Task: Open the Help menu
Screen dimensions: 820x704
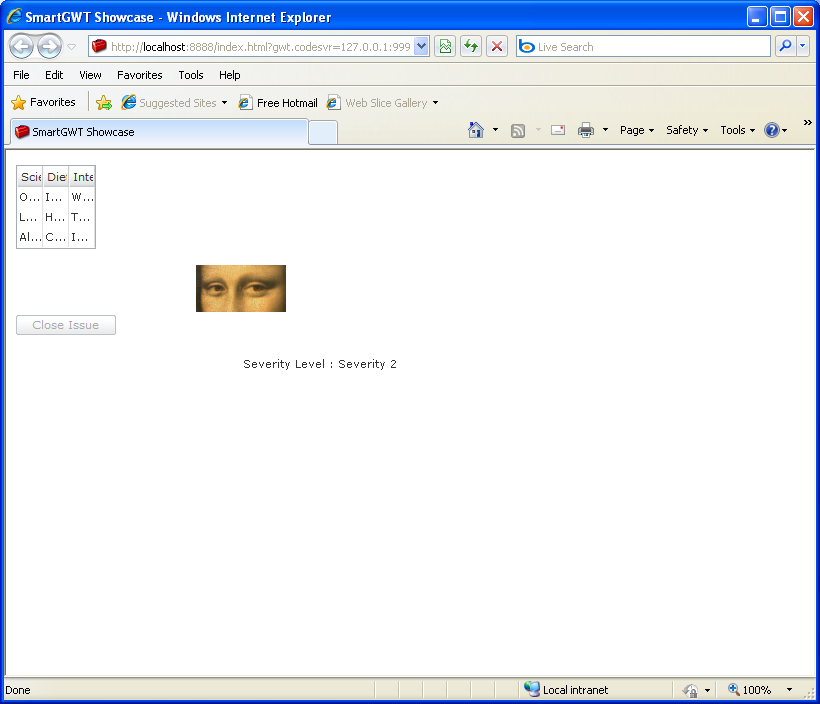Action: pyautogui.click(x=230, y=75)
